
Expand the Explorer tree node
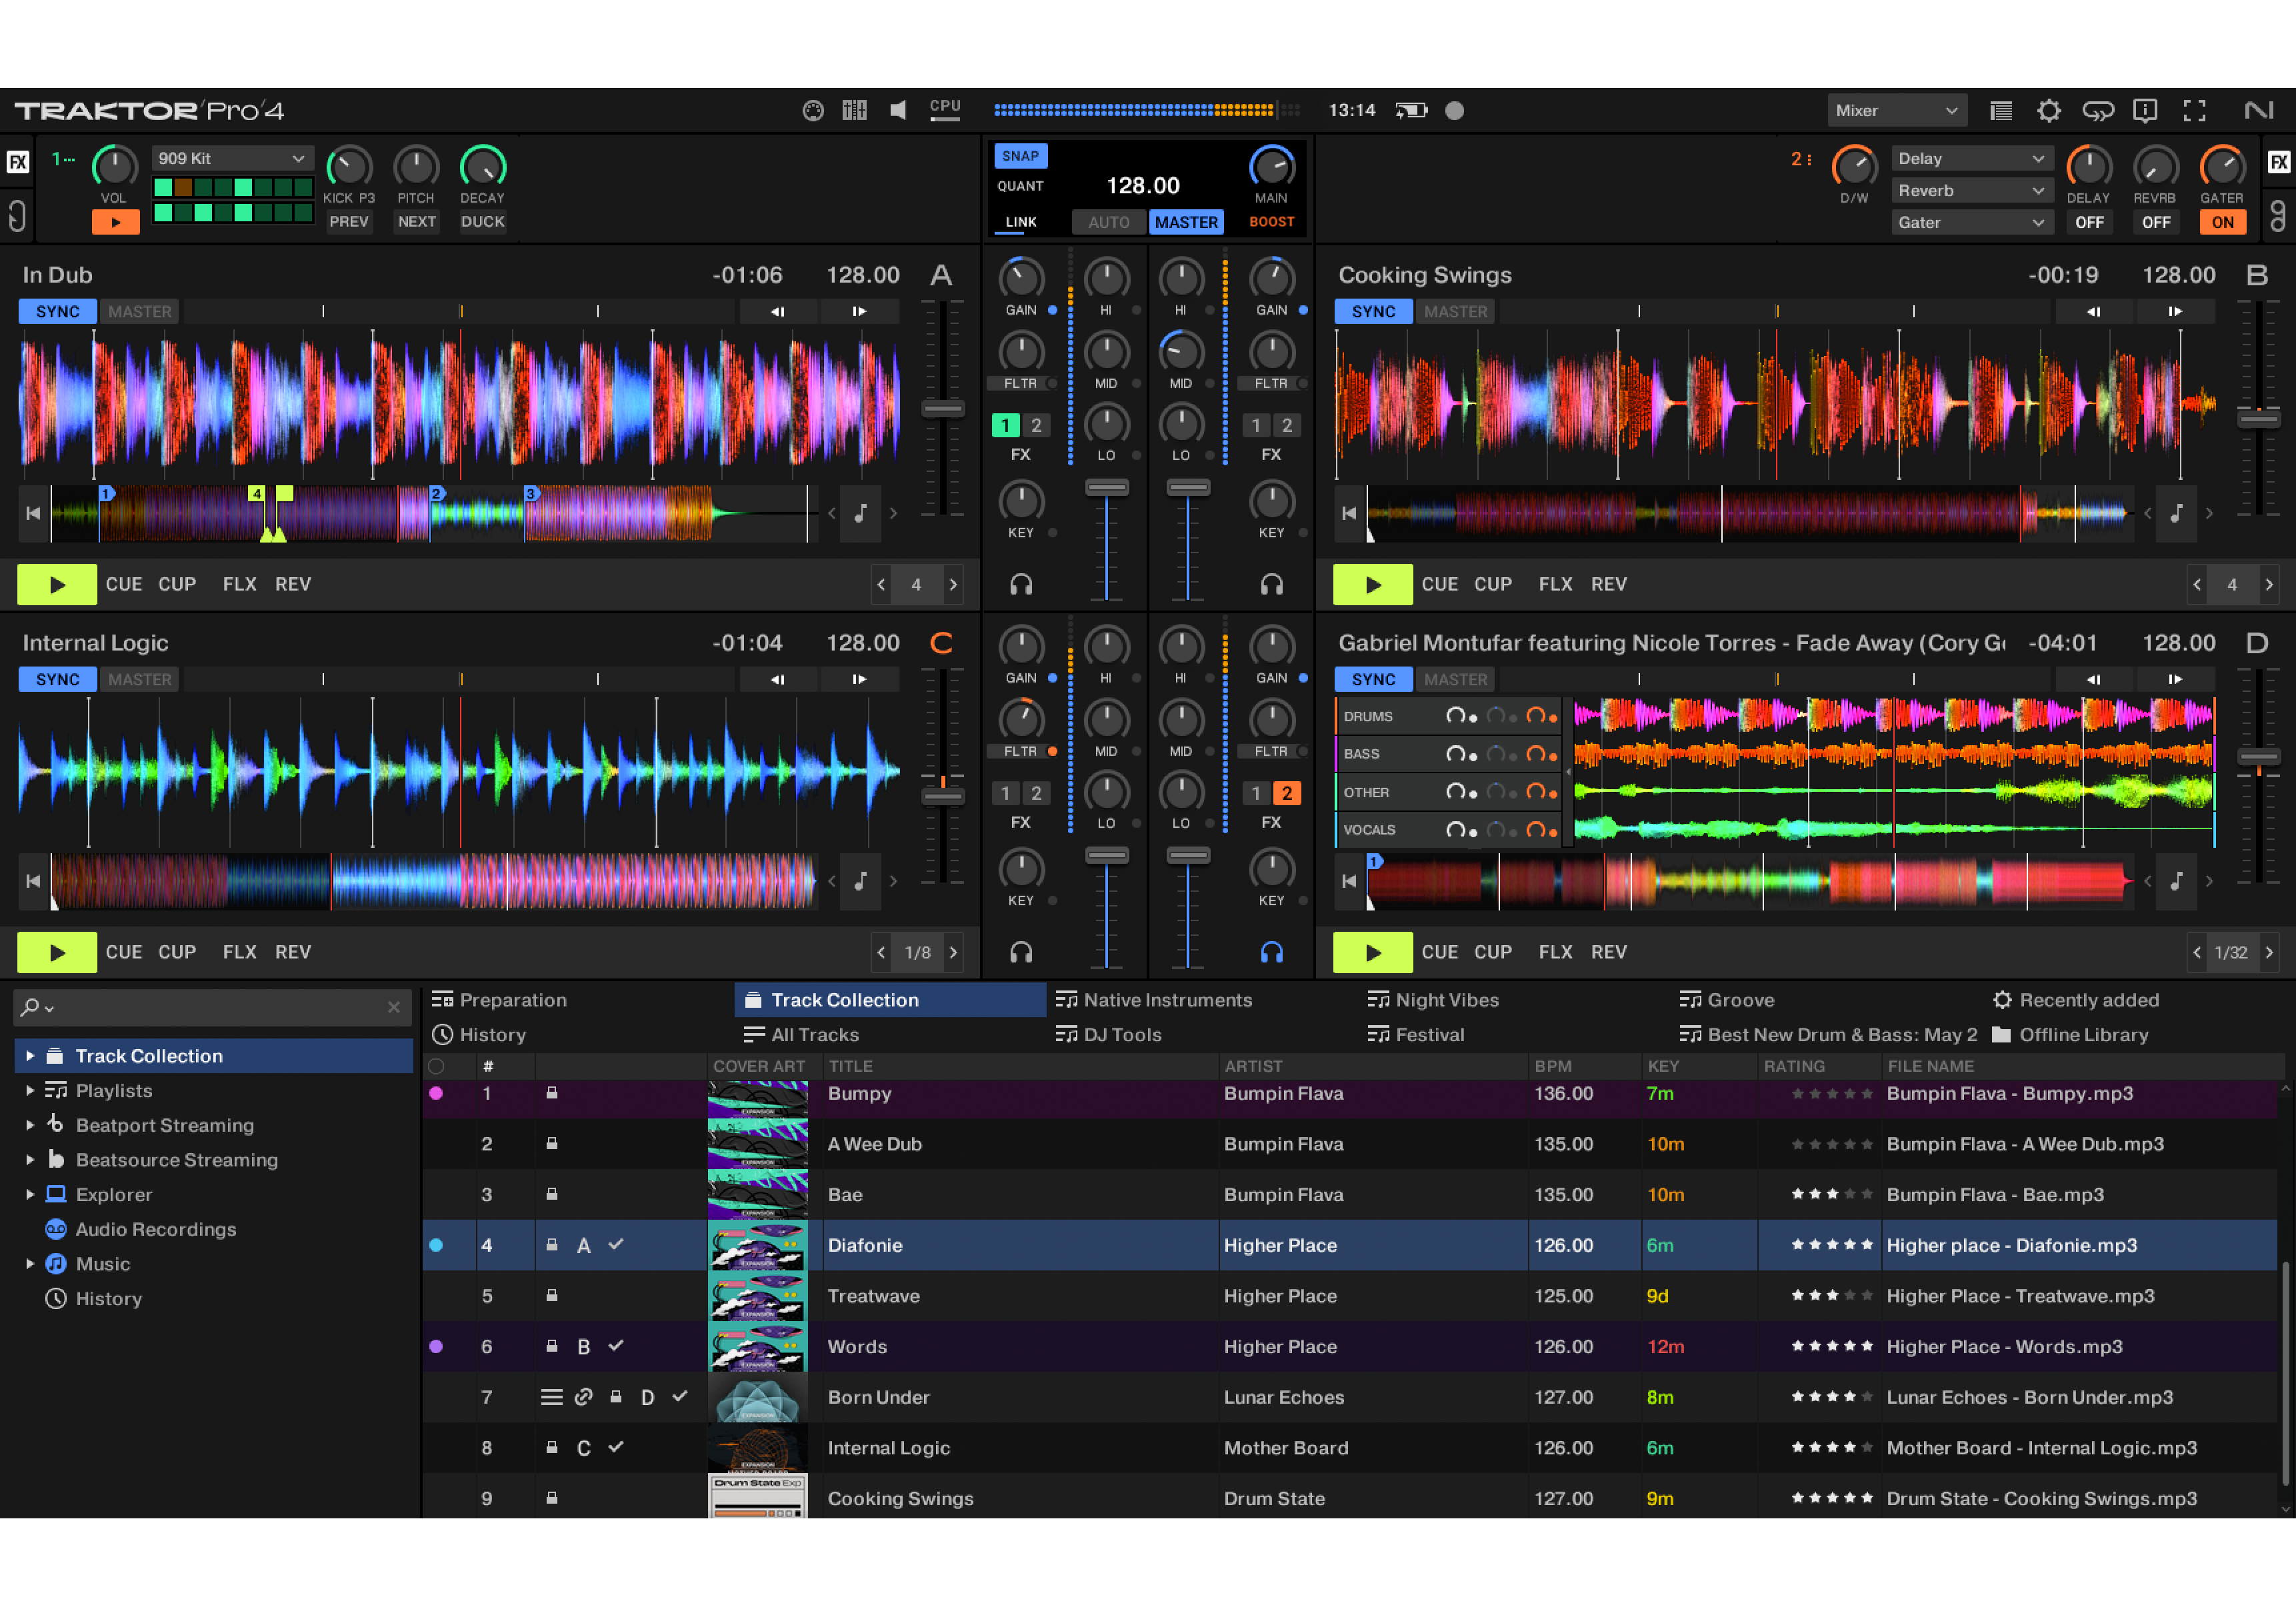(x=30, y=1194)
